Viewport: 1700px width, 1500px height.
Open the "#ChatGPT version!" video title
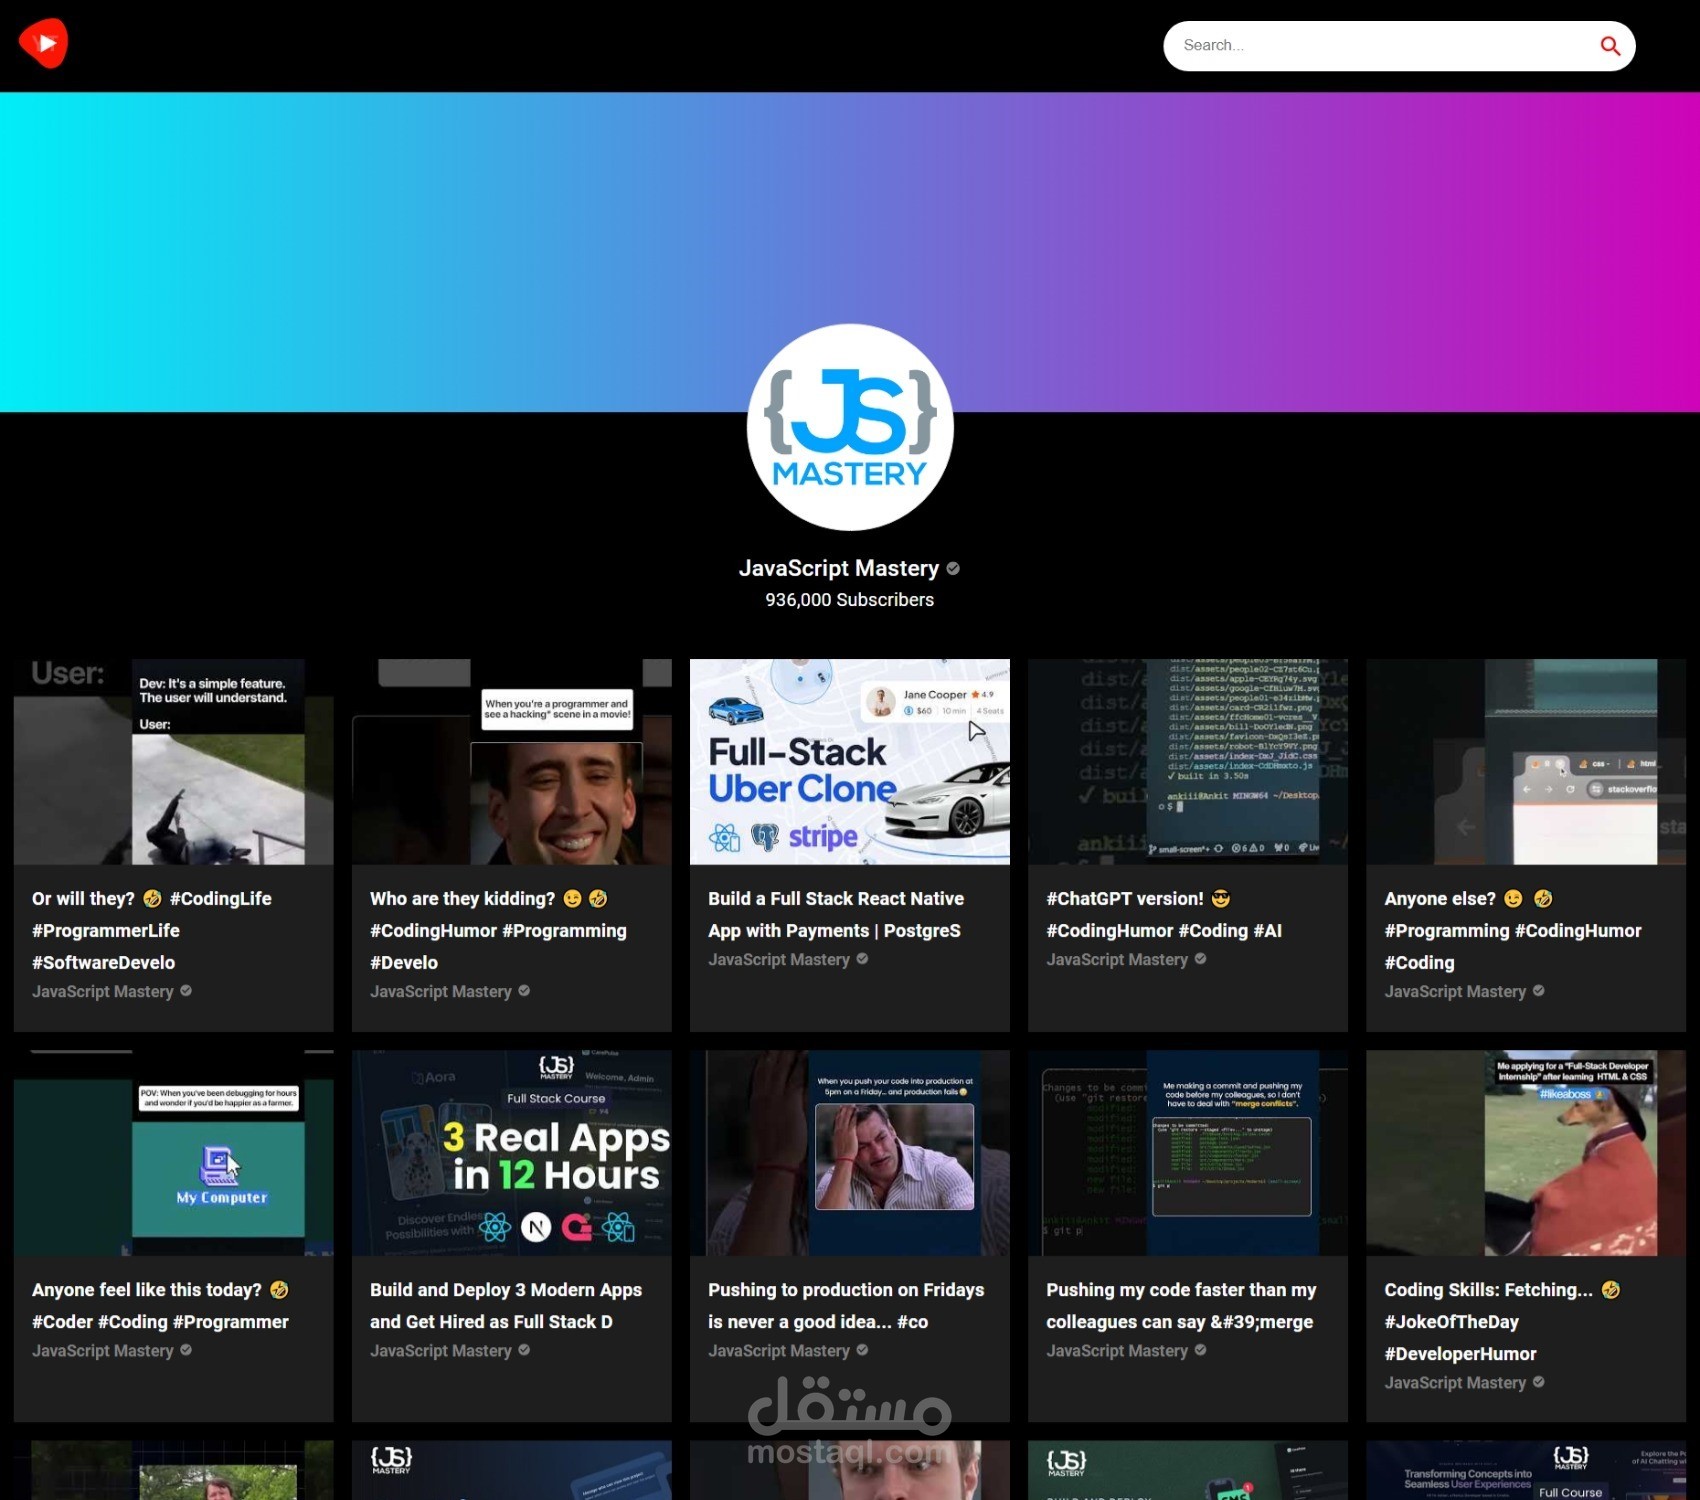1164,914
